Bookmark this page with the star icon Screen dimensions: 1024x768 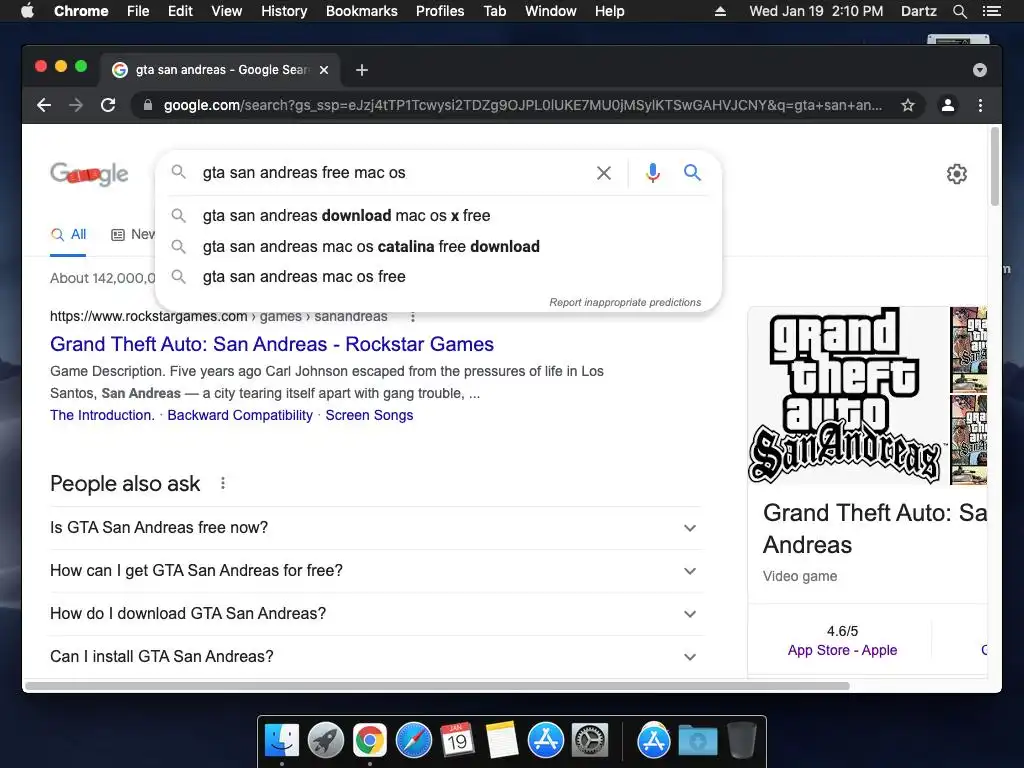pyautogui.click(x=908, y=105)
